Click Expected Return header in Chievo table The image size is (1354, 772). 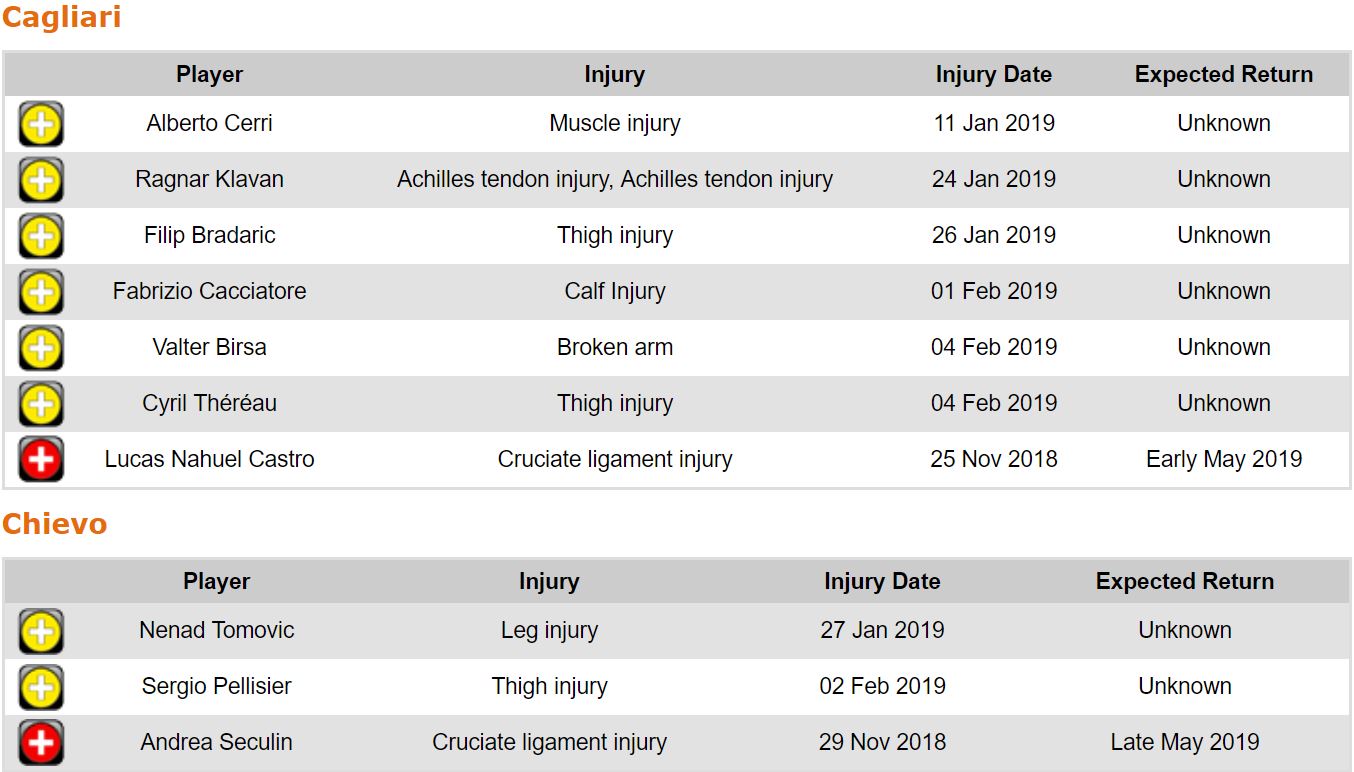1184,582
